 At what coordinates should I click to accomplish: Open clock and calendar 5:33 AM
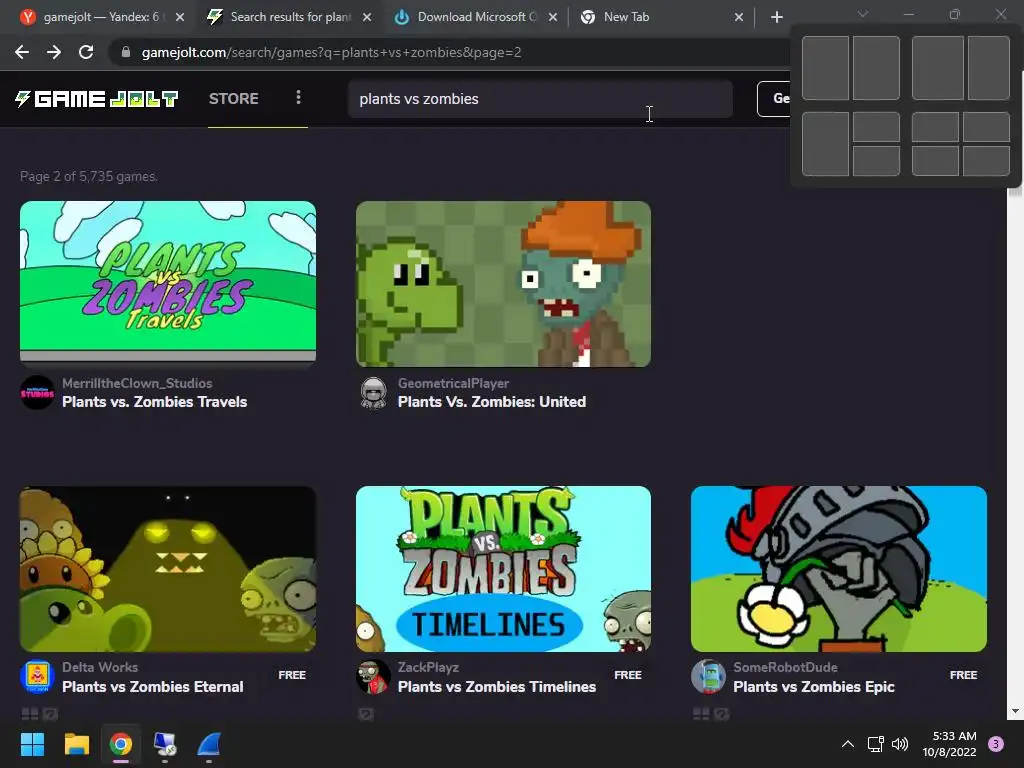950,744
